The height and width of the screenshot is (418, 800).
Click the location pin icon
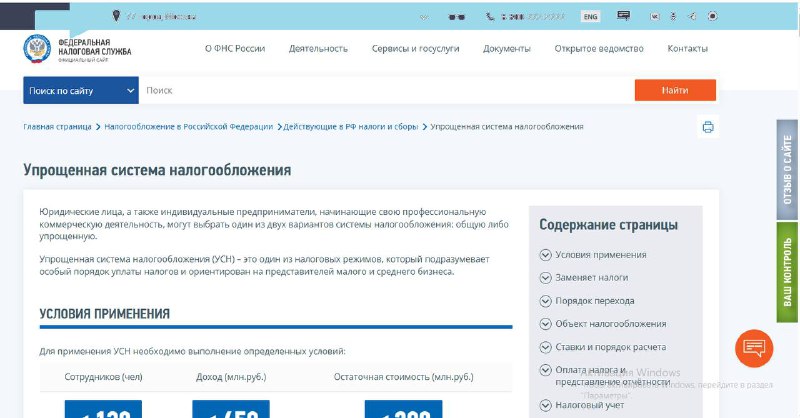(116, 16)
